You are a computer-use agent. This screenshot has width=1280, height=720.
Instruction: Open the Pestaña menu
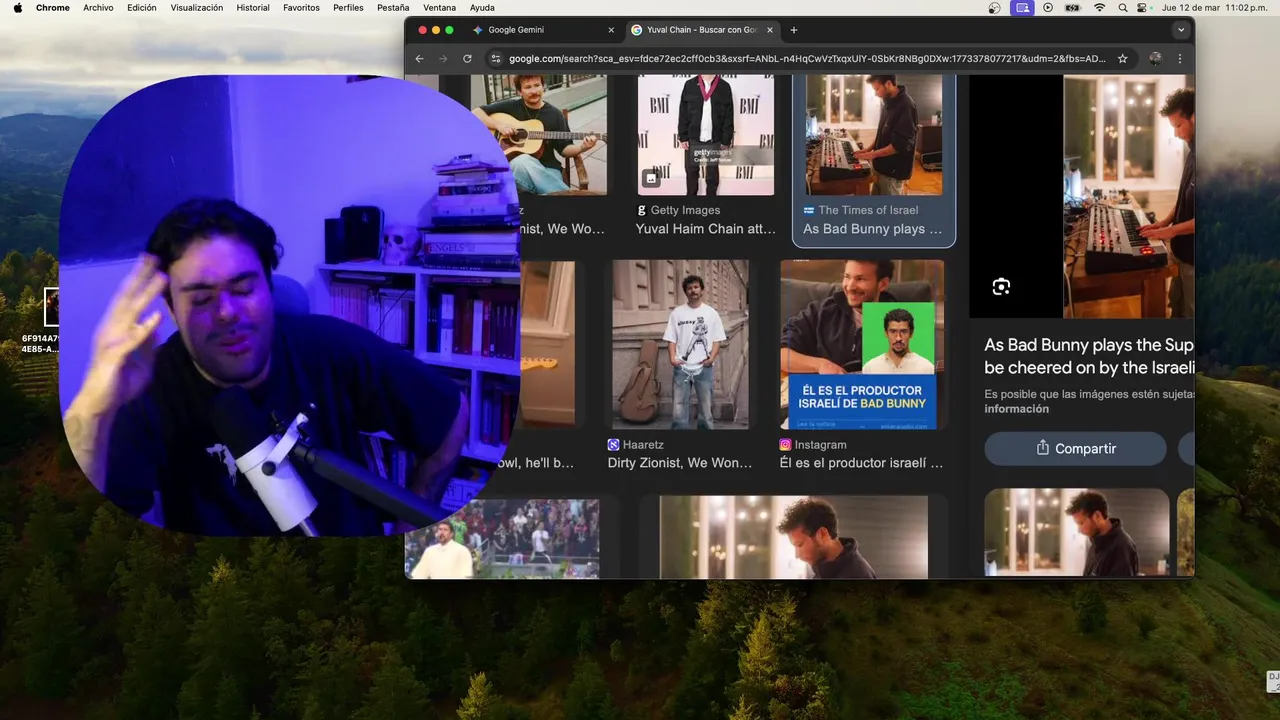393,8
